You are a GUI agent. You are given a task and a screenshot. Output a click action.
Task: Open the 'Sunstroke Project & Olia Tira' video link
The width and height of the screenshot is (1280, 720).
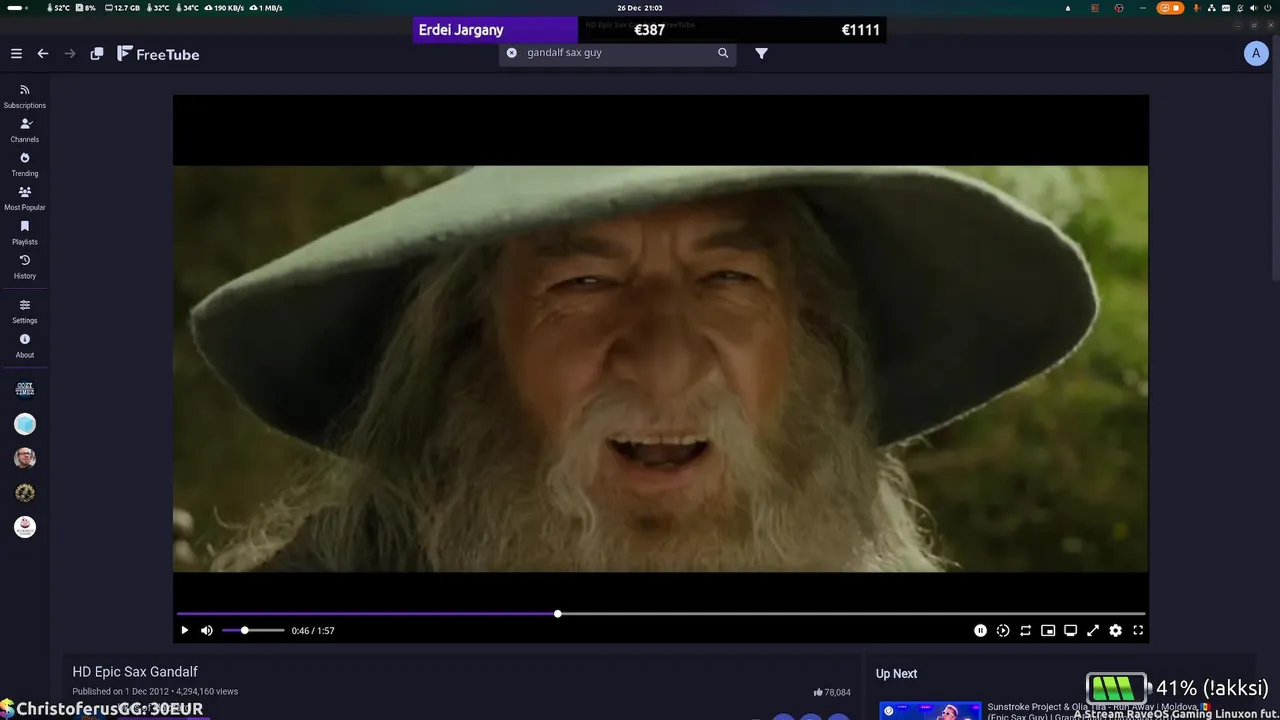click(x=1098, y=710)
